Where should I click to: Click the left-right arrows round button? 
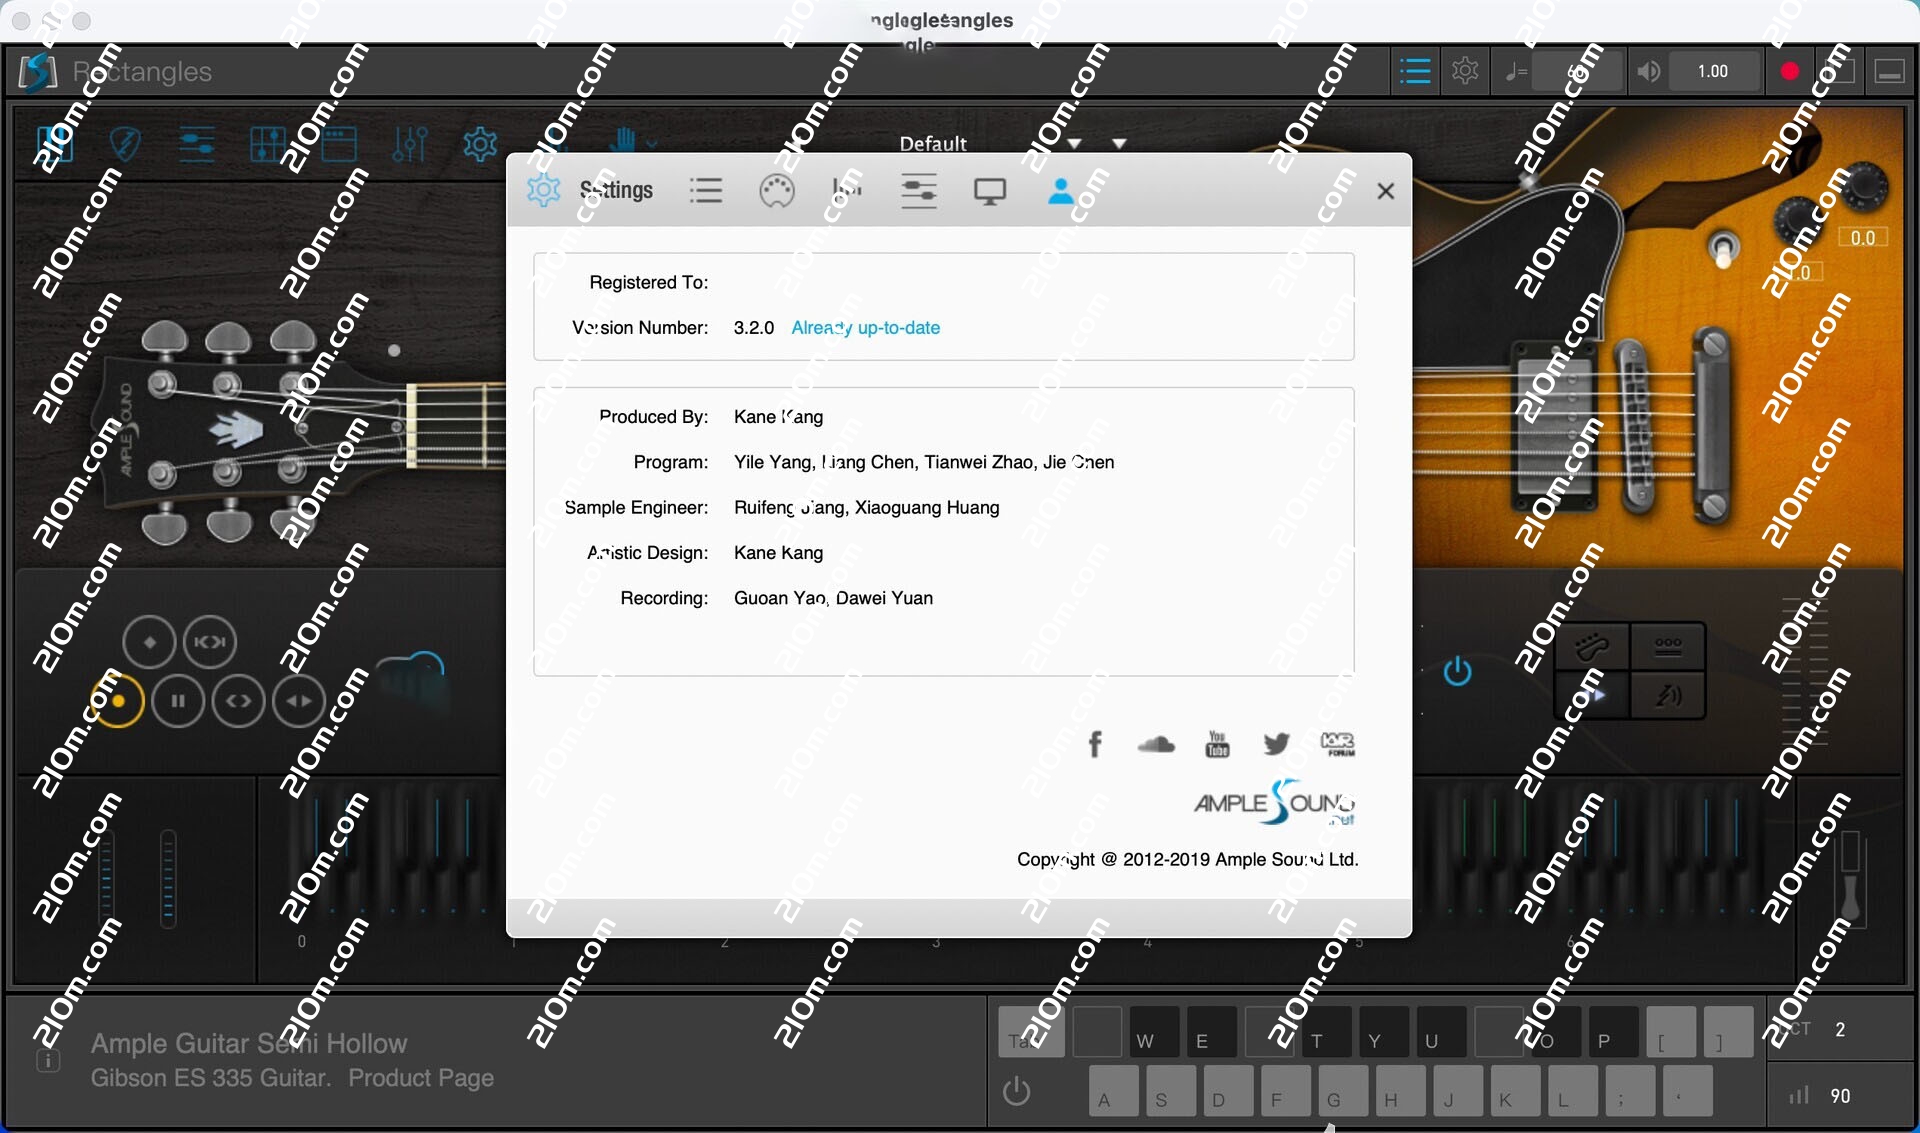[x=299, y=701]
